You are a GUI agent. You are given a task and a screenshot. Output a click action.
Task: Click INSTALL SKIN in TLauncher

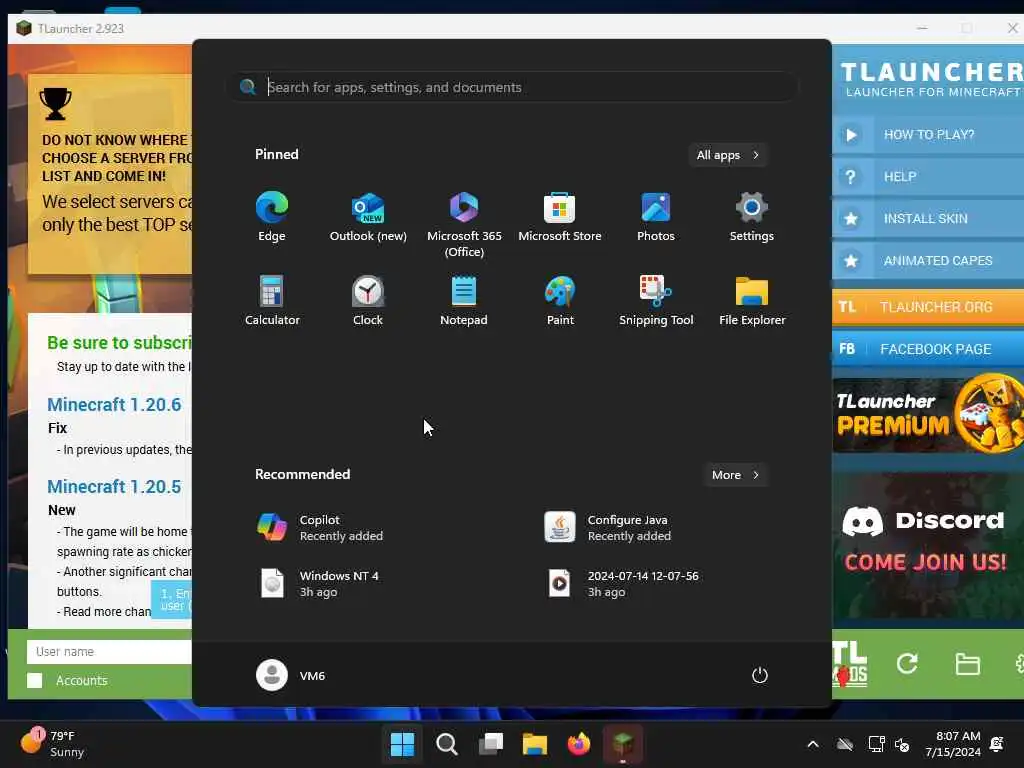point(928,219)
